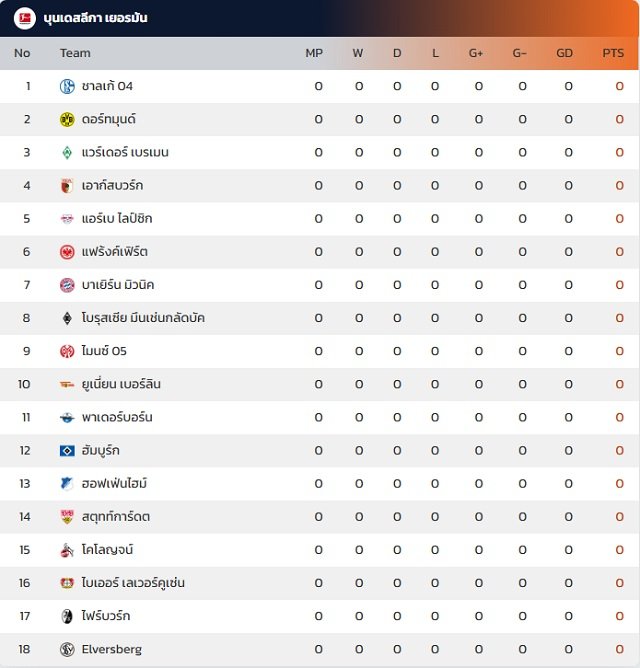Click the Mainz 05 red crest
Viewport: 640px width, 668px height.
[67, 351]
